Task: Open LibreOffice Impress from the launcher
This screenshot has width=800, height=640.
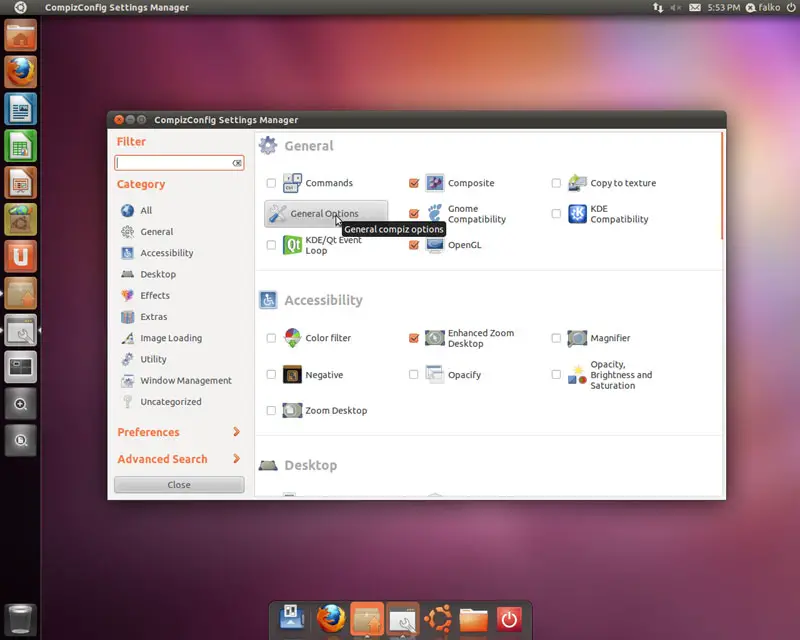Action: click(x=20, y=183)
